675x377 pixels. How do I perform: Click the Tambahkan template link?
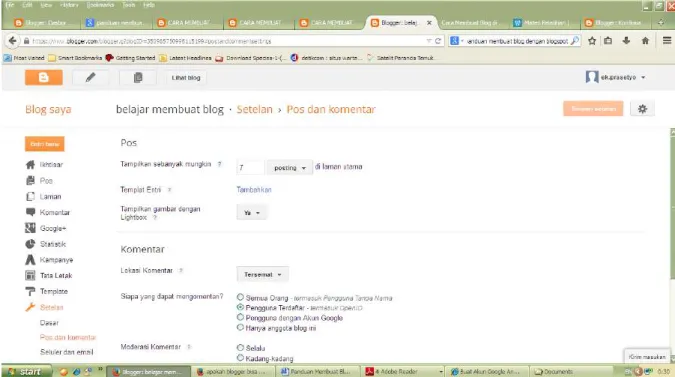pyautogui.click(x=254, y=189)
